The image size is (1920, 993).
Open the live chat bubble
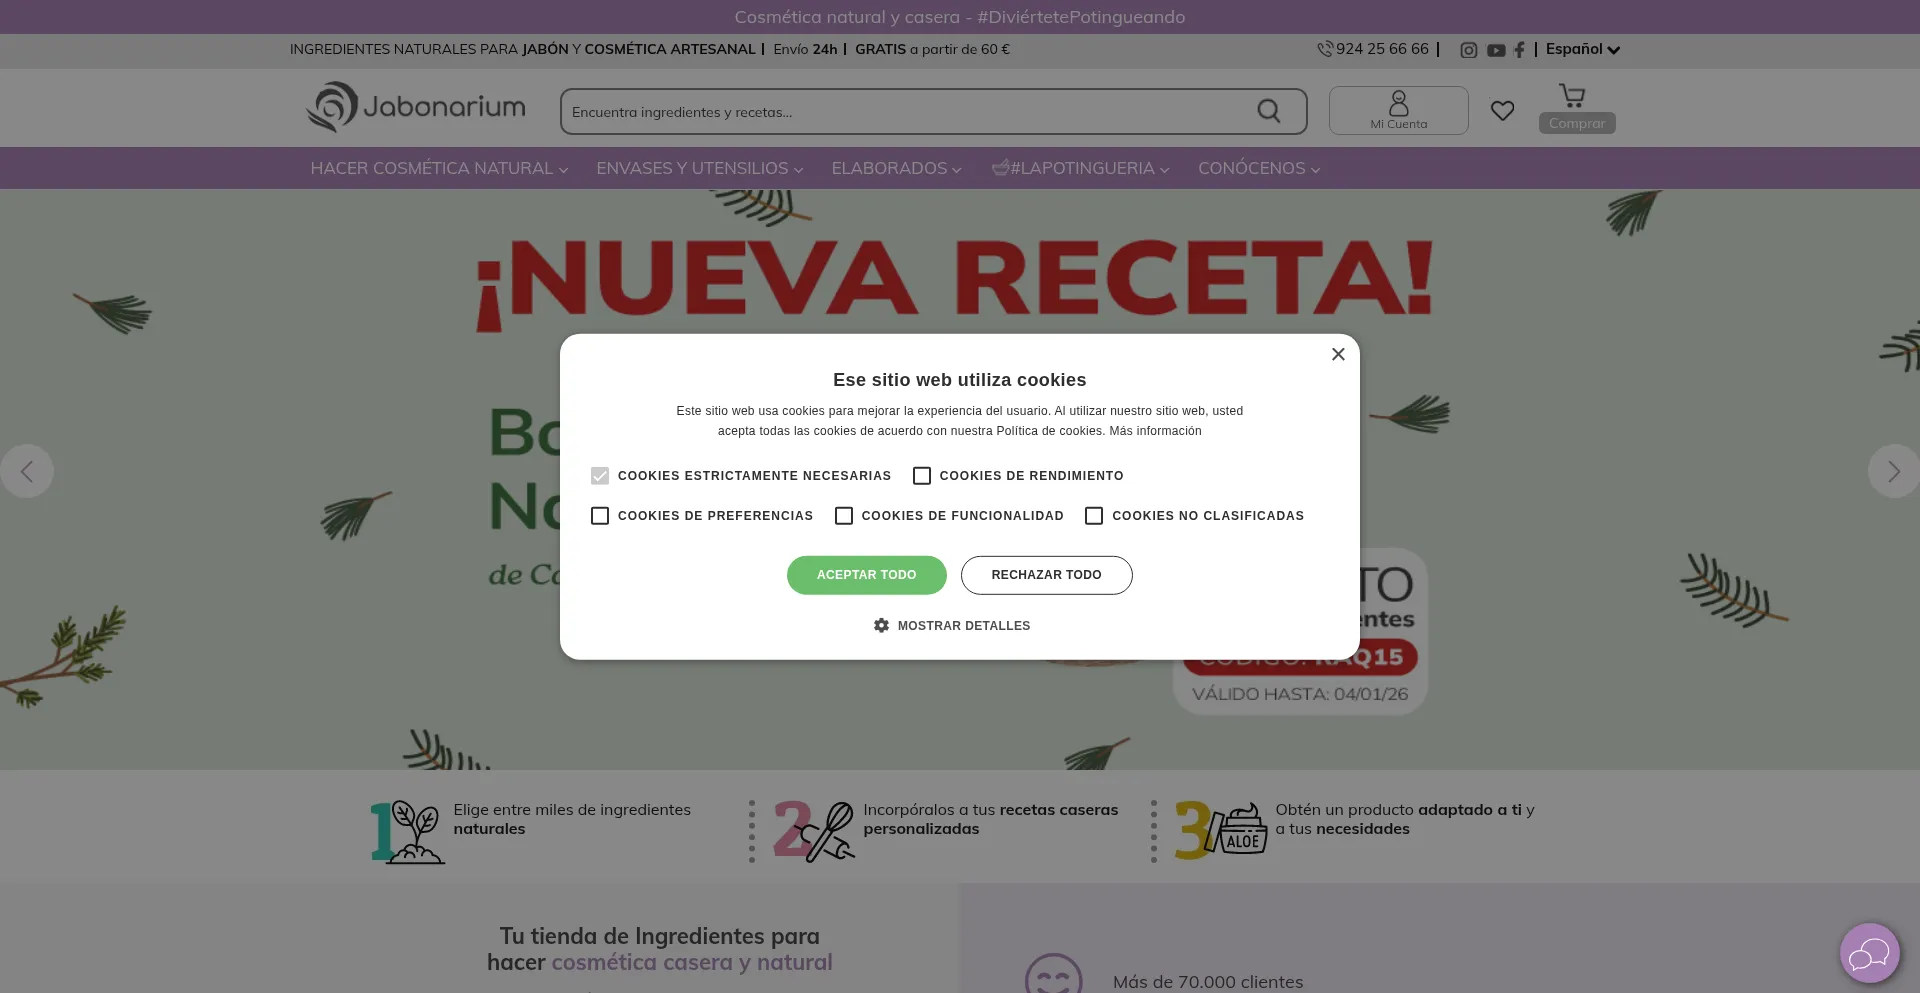tap(1868, 954)
